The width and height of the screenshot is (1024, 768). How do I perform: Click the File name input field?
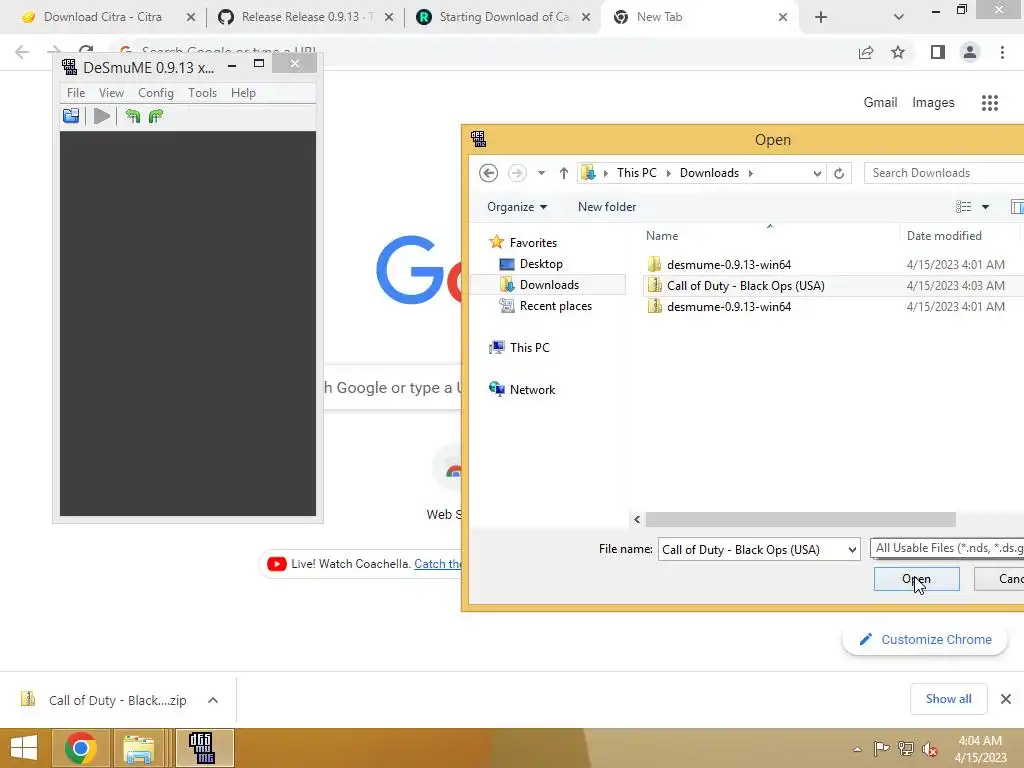point(752,550)
